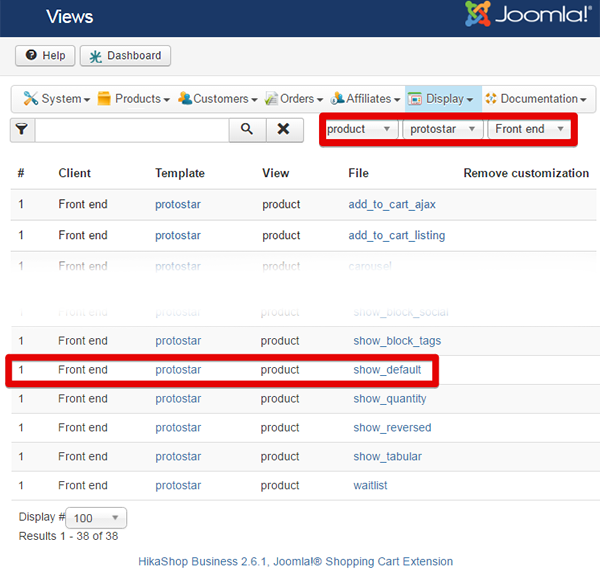Image resolution: width=600 pixels, height=577 pixels.
Task: Open the add_to_cart_listing file
Action: click(396, 236)
